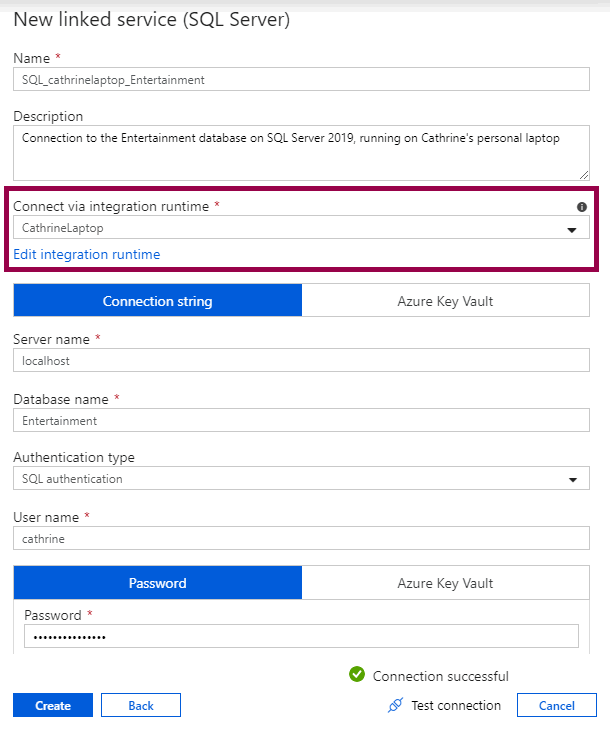The height and width of the screenshot is (730, 610).
Task: Focus the Description text area
Action: click(x=301, y=151)
